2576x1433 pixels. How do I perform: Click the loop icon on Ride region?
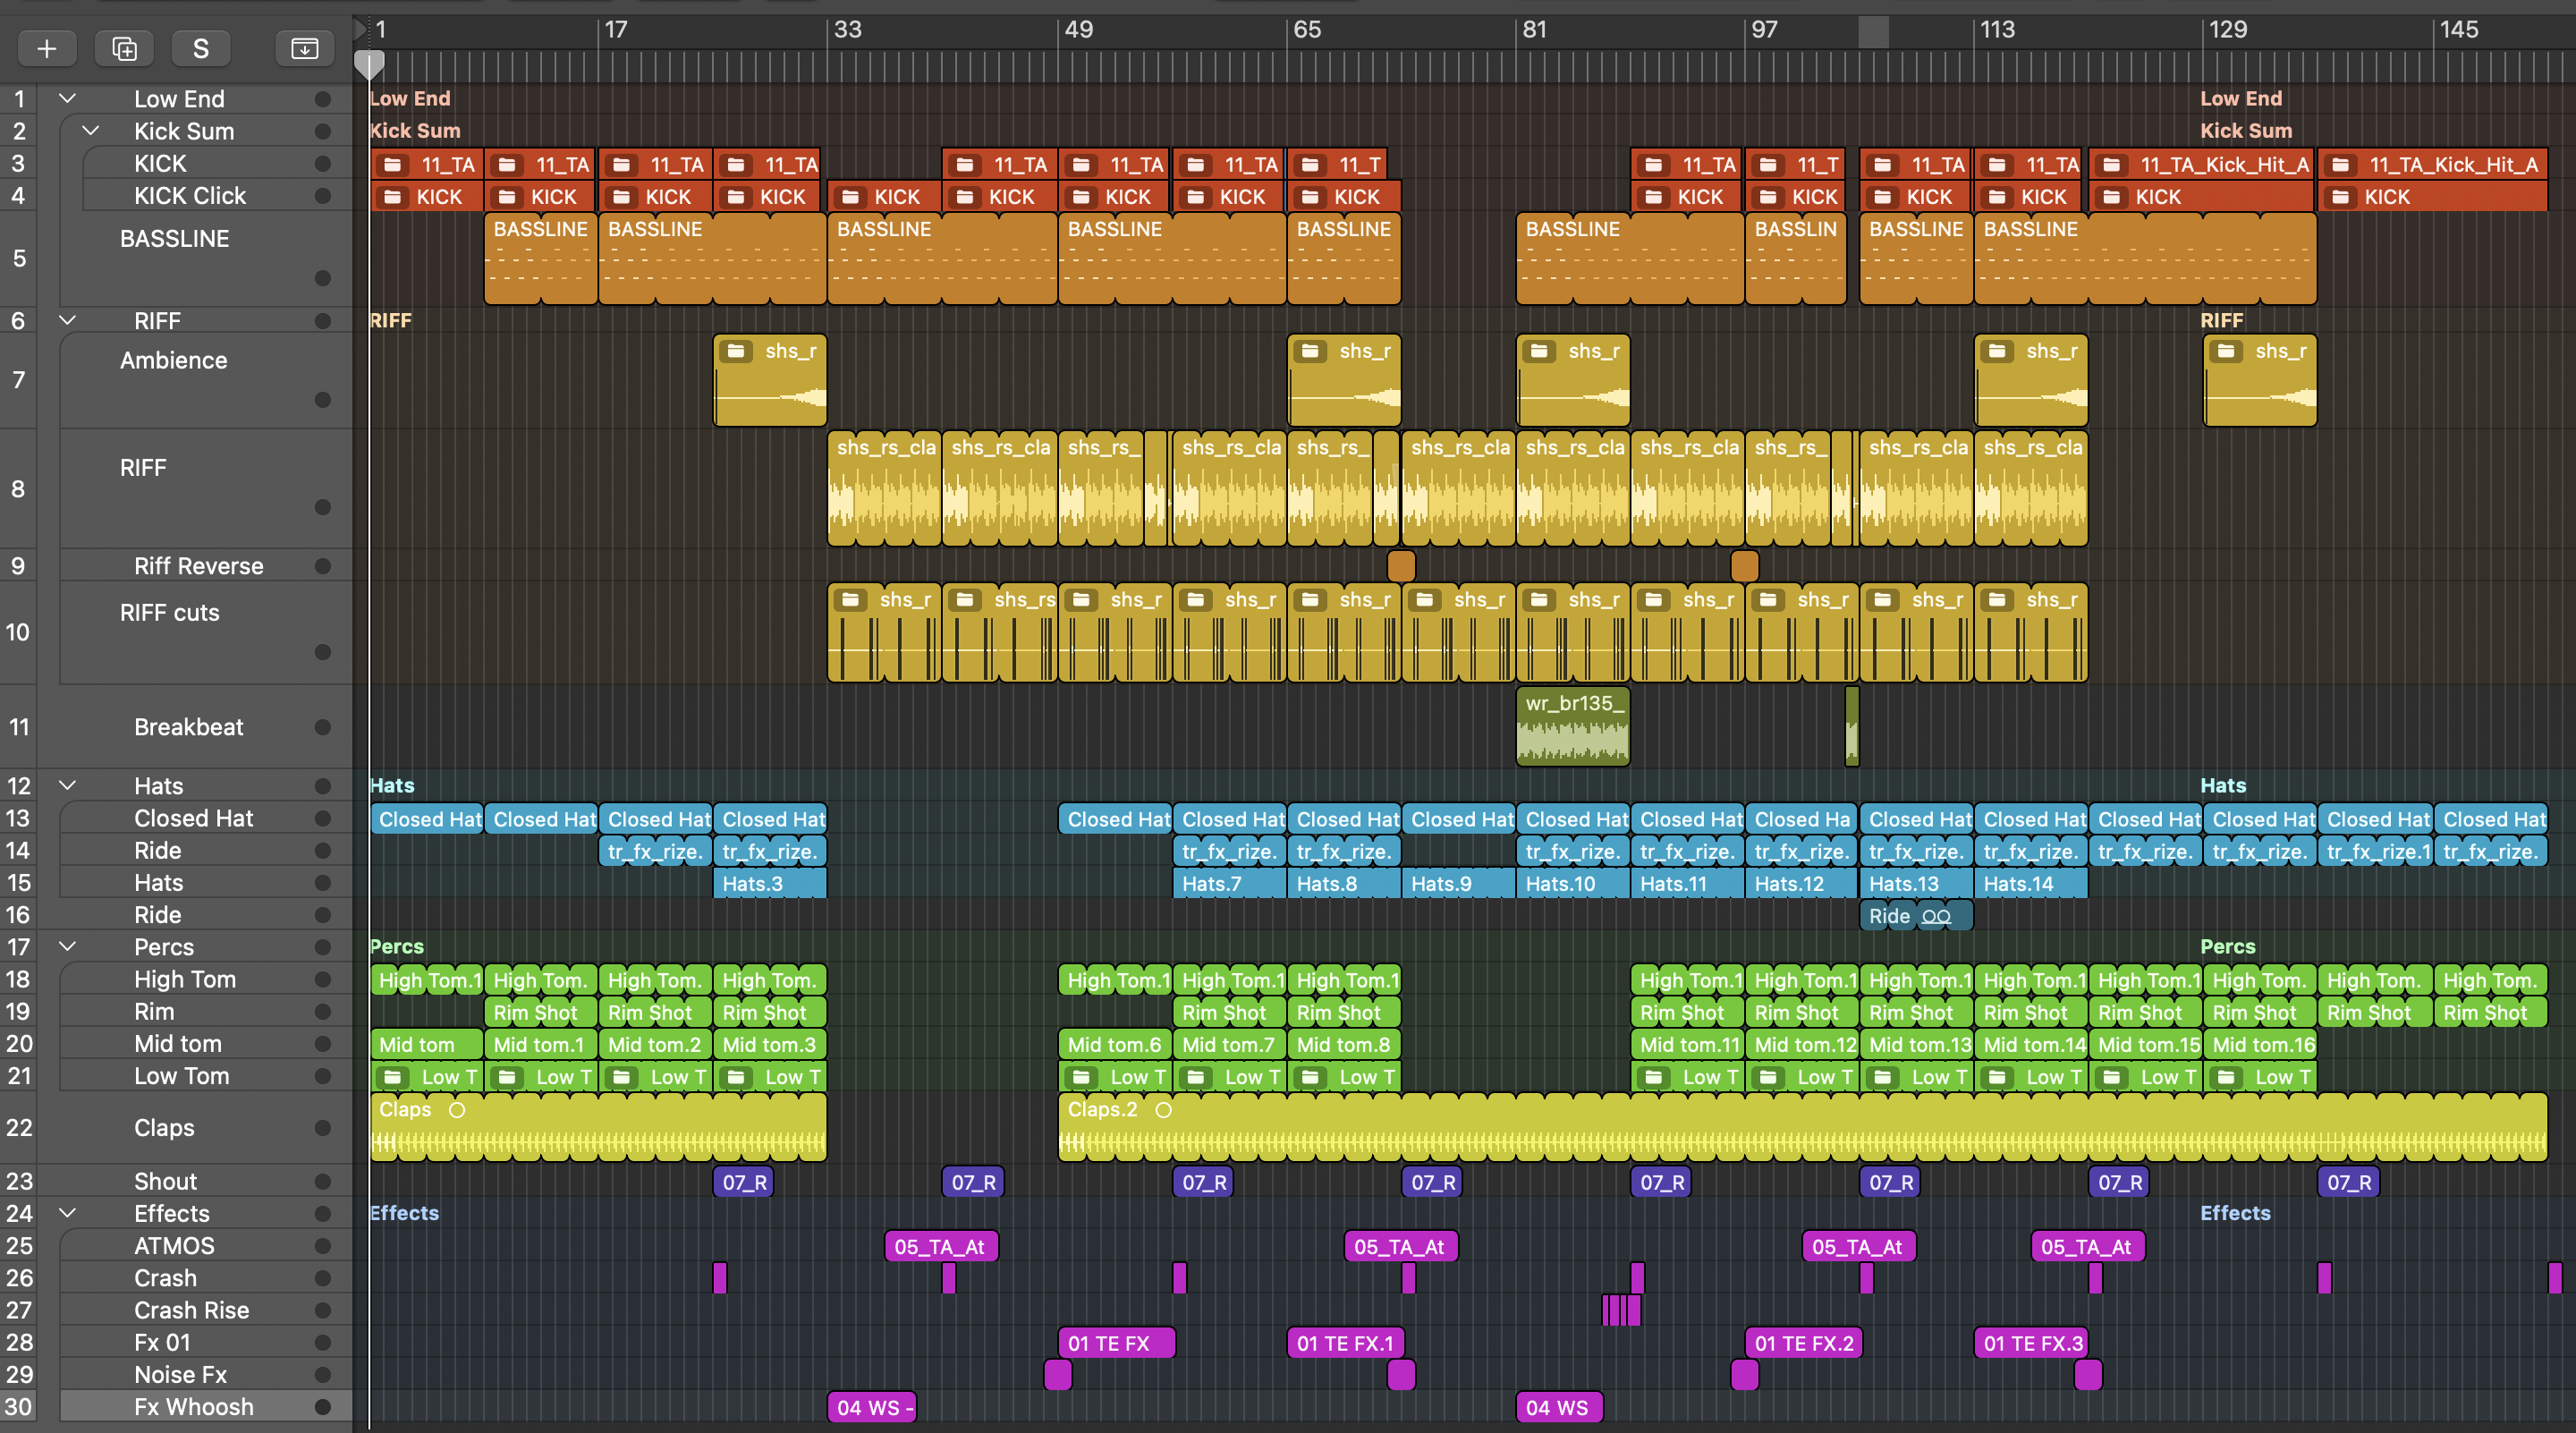[x=1936, y=916]
